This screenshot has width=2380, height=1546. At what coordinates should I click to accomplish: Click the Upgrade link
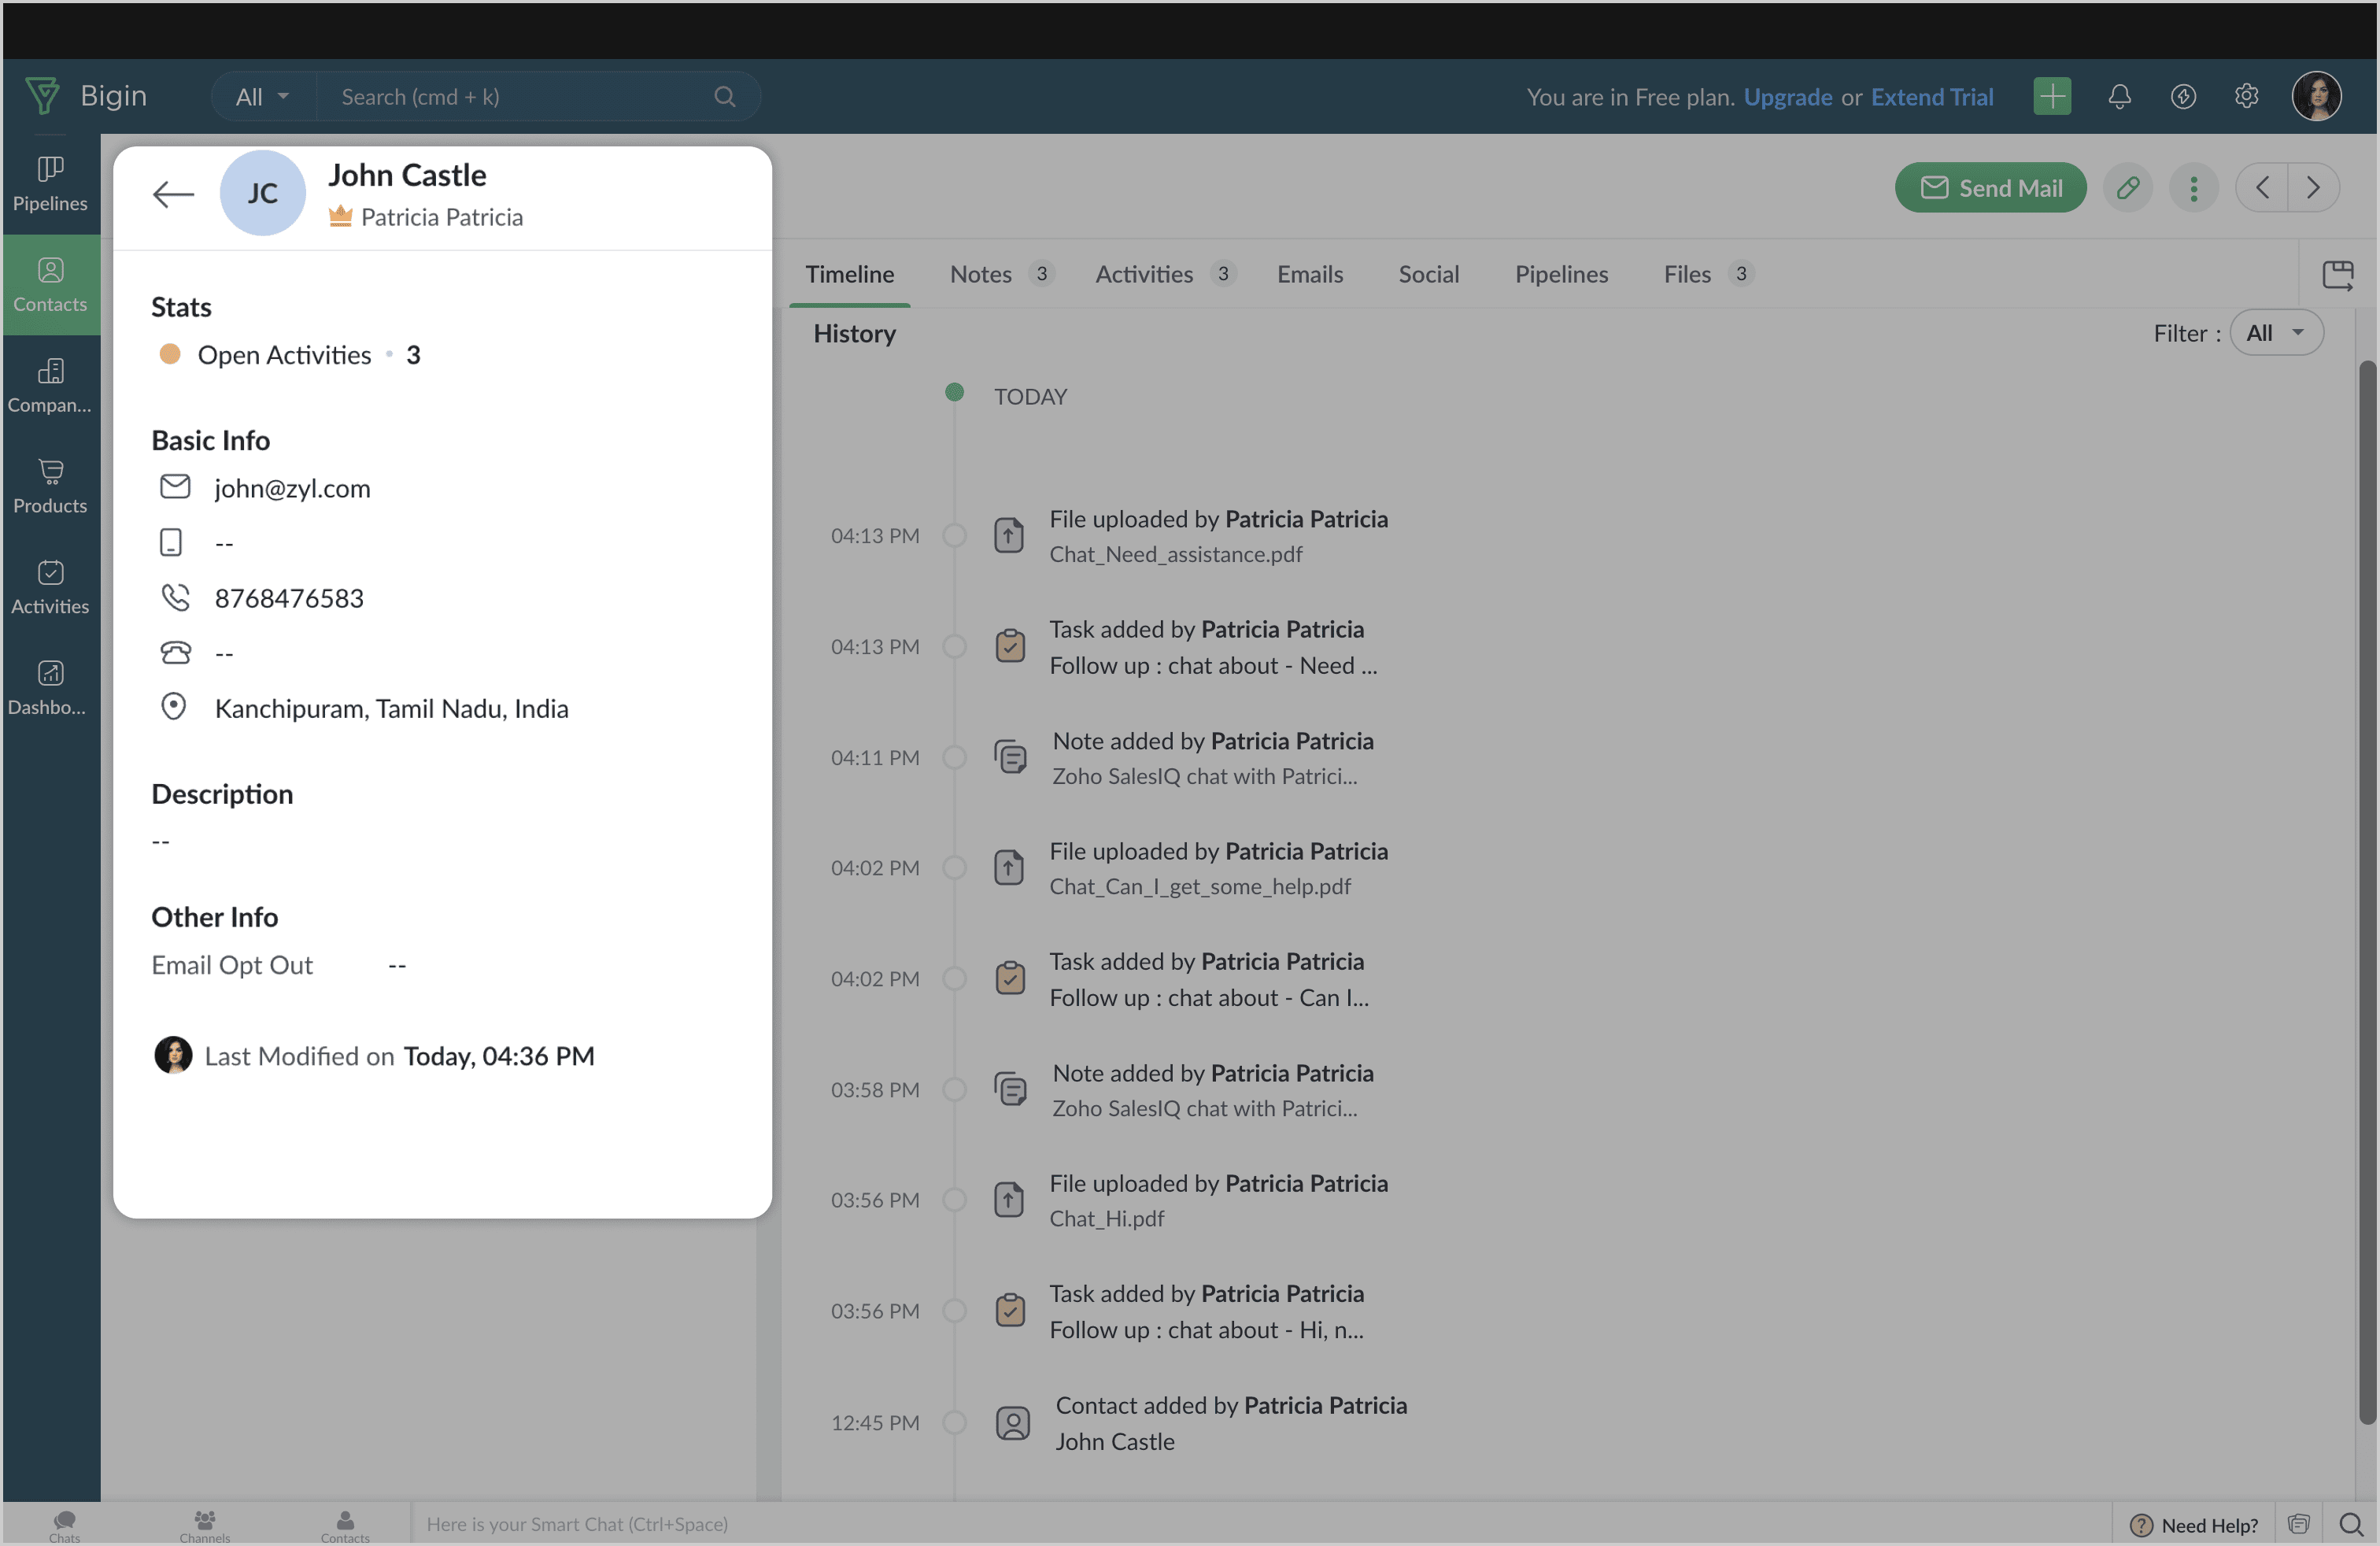click(x=1787, y=97)
